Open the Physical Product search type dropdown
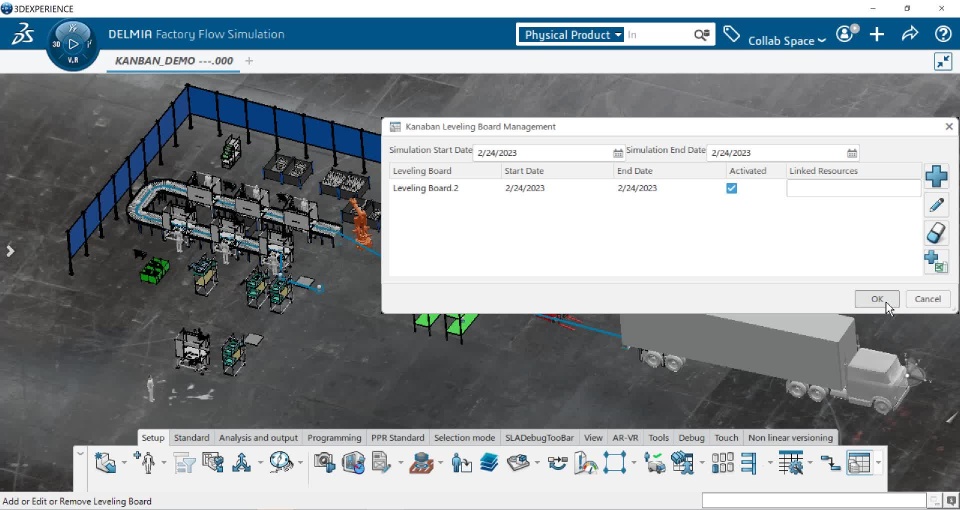The height and width of the screenshot is (510, 960). pyautogui.click(x=571, y=35)
